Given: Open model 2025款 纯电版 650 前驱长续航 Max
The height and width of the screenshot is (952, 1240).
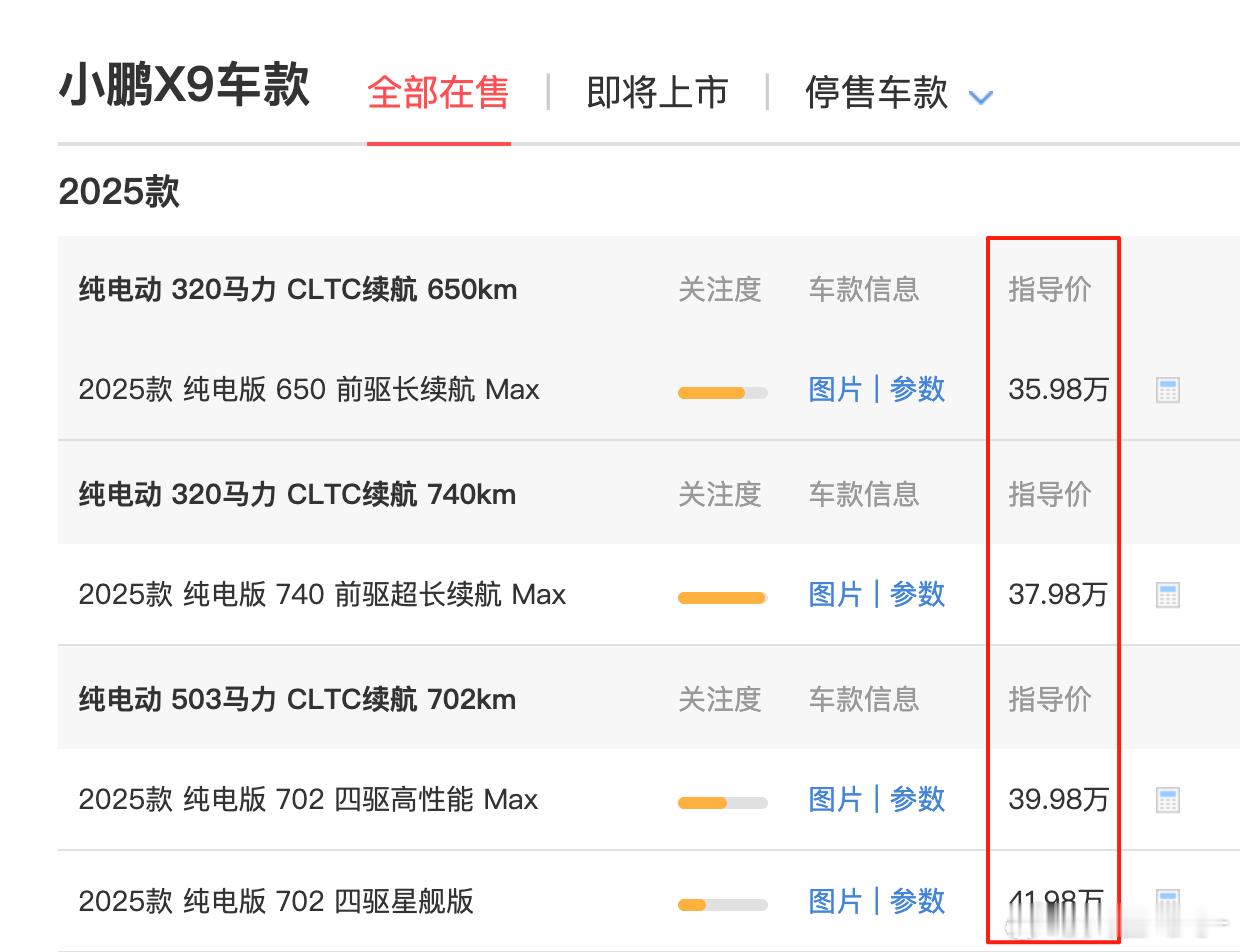Looking at the screenshot, I should [309, 389].
